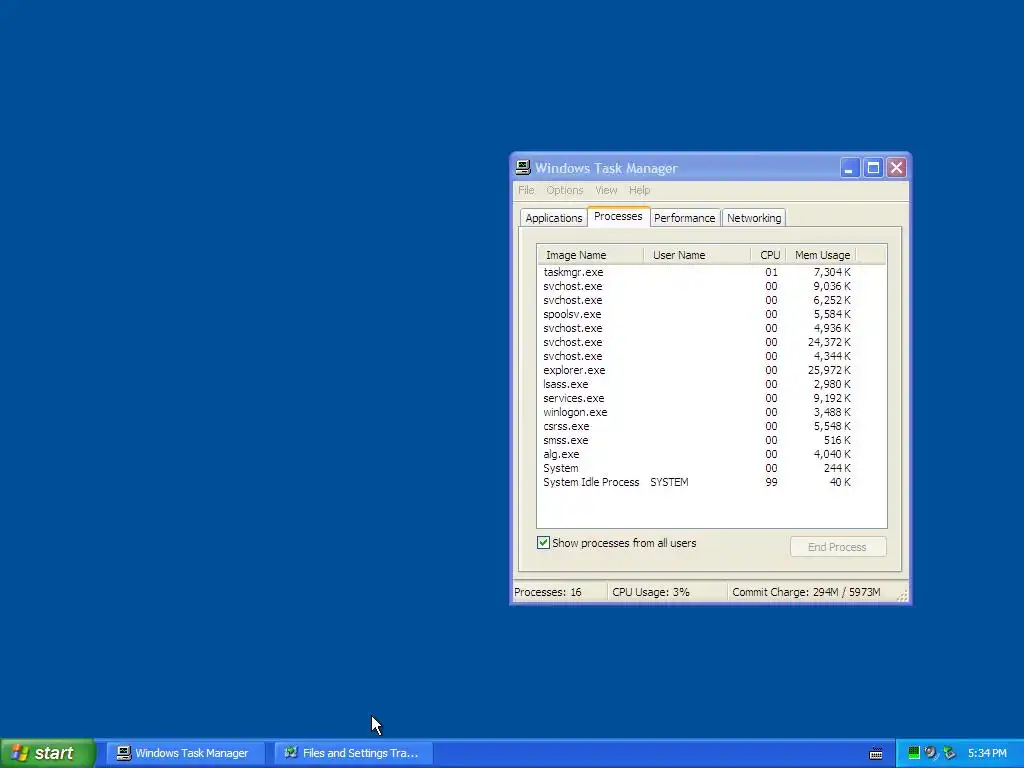Image resolution: width=1024 pixels, height=768 pixels.
Task: Select svchost.exe using 24,372 K memory
Action: 697,342
